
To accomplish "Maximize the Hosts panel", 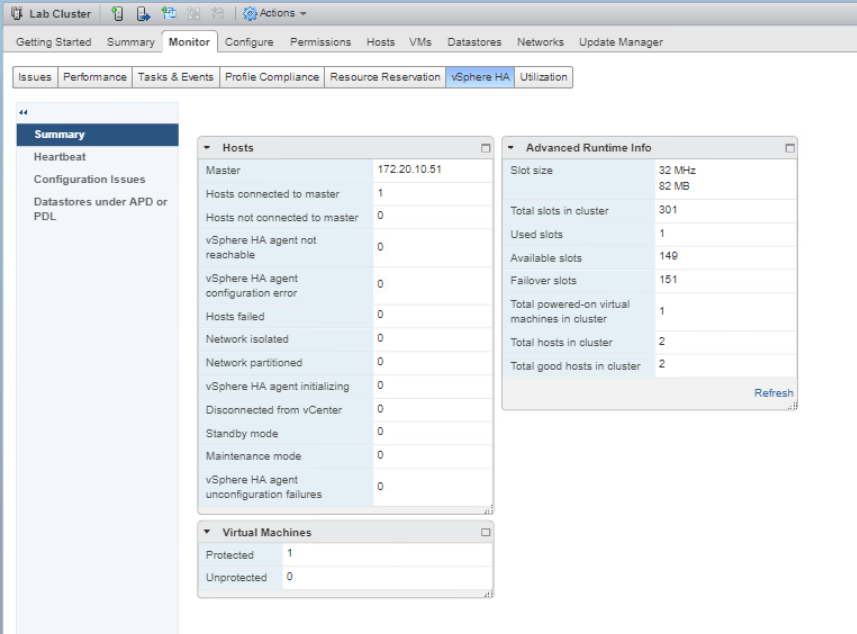I will [486, 148].
